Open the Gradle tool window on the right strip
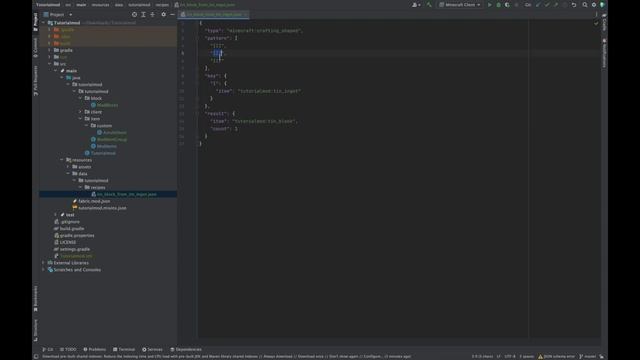This screenshot has width=640, height=360. pos(604,22)
